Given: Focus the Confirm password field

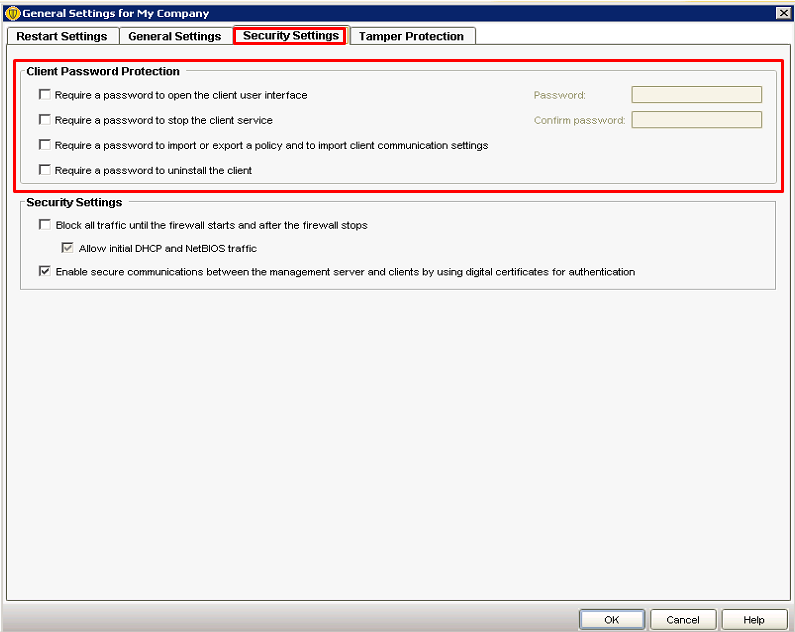Looking at the screenshot, I should tap(696, 120).
